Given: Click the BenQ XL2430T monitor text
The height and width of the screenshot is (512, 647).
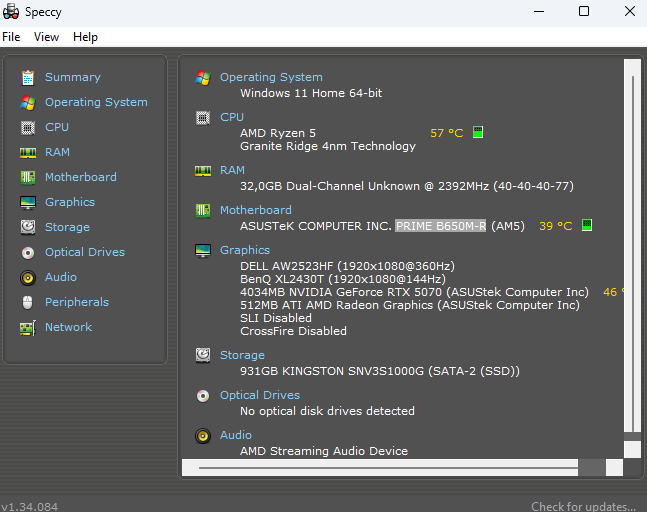Looking at the screenshot, I should pos(343,279).
